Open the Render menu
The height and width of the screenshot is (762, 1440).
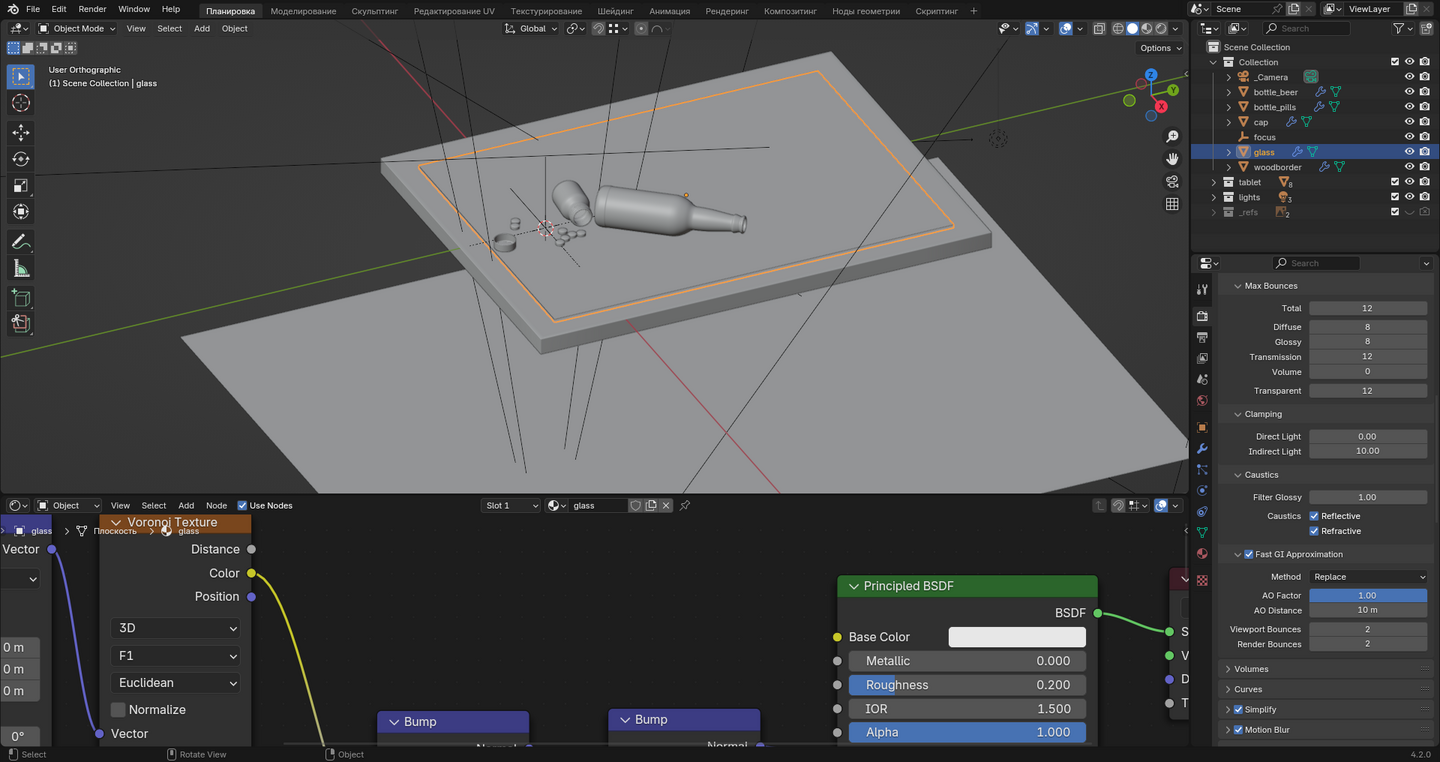pyautogui.click(x=92, y=9)
